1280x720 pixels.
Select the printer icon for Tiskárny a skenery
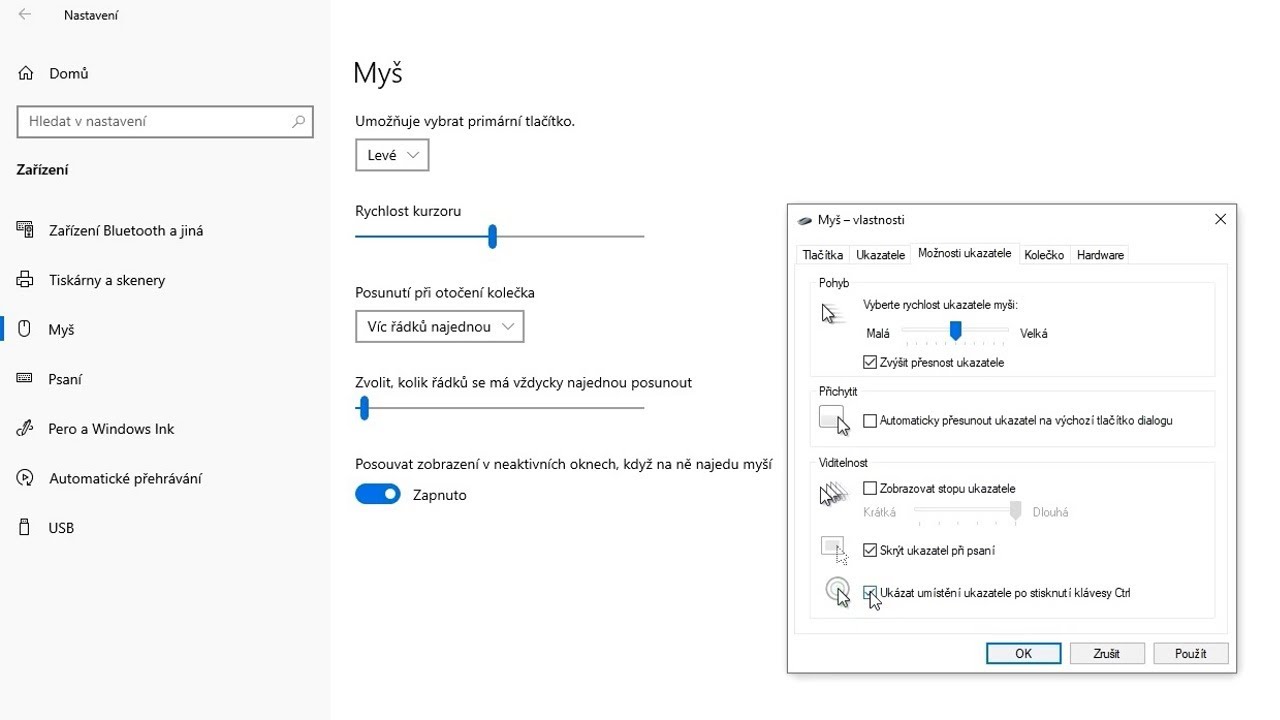click(x=25, y=280)
